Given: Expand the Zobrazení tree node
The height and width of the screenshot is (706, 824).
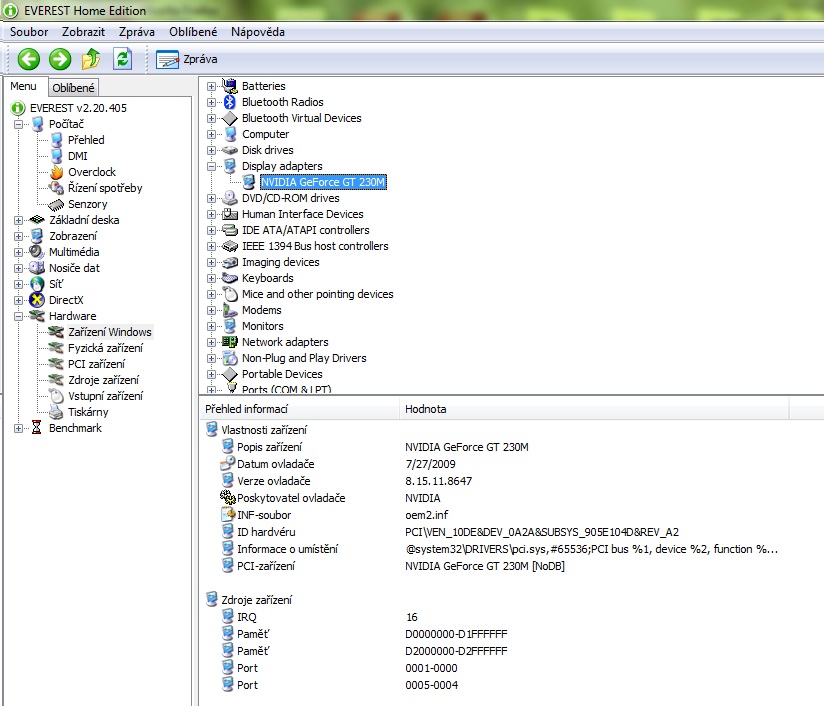Looking at the screenshot, I should coord(18,237).
